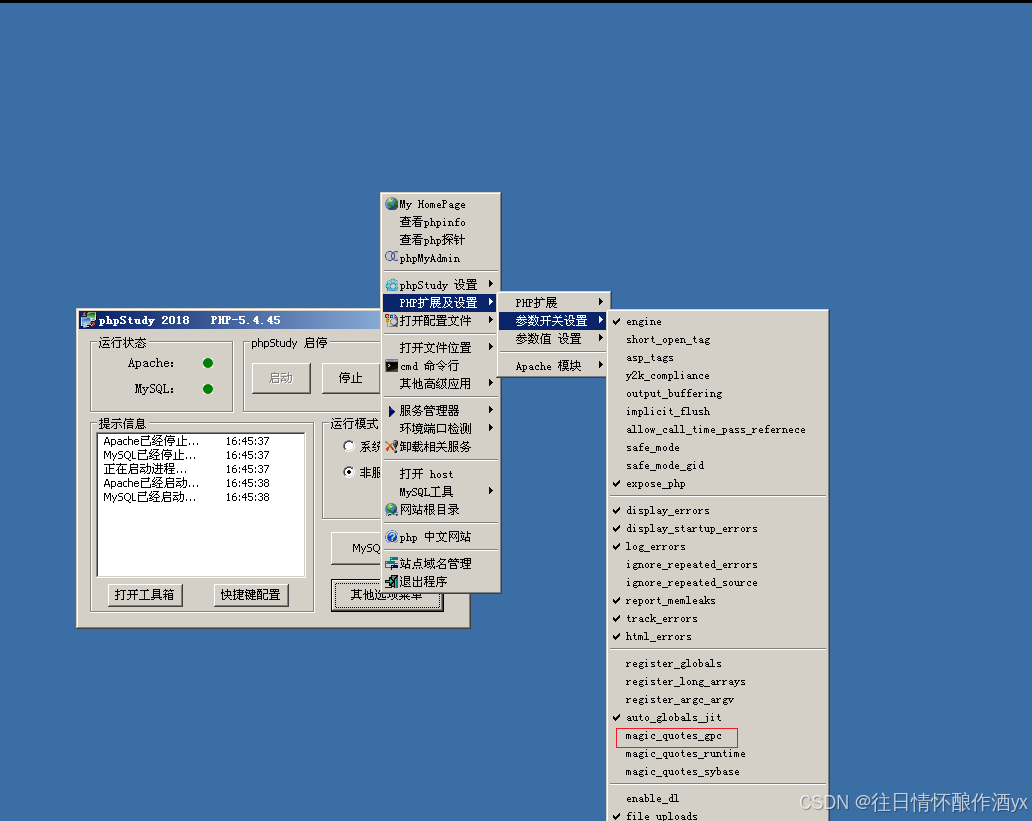1032x821 pixels.
Task: Click the phpStudy 2018 title bar icon
Action: click(x=88, y=321)
